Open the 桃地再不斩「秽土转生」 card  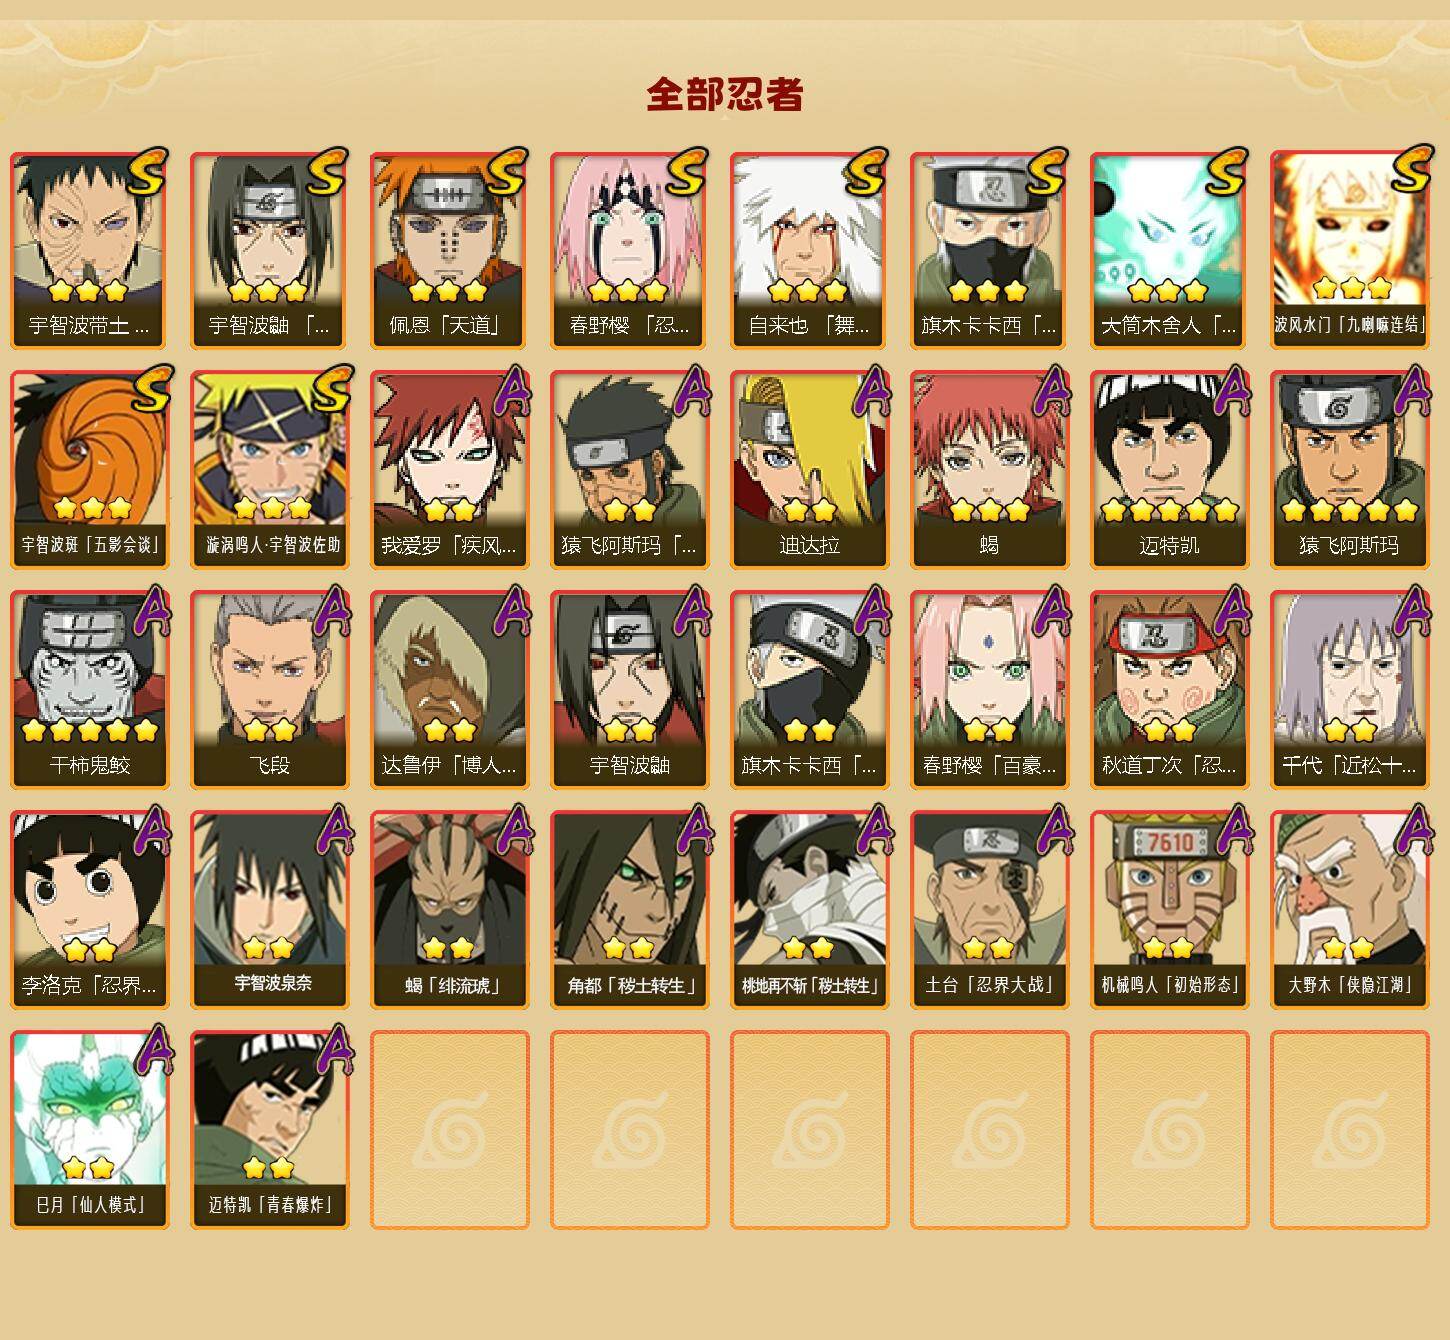[809, 910]
